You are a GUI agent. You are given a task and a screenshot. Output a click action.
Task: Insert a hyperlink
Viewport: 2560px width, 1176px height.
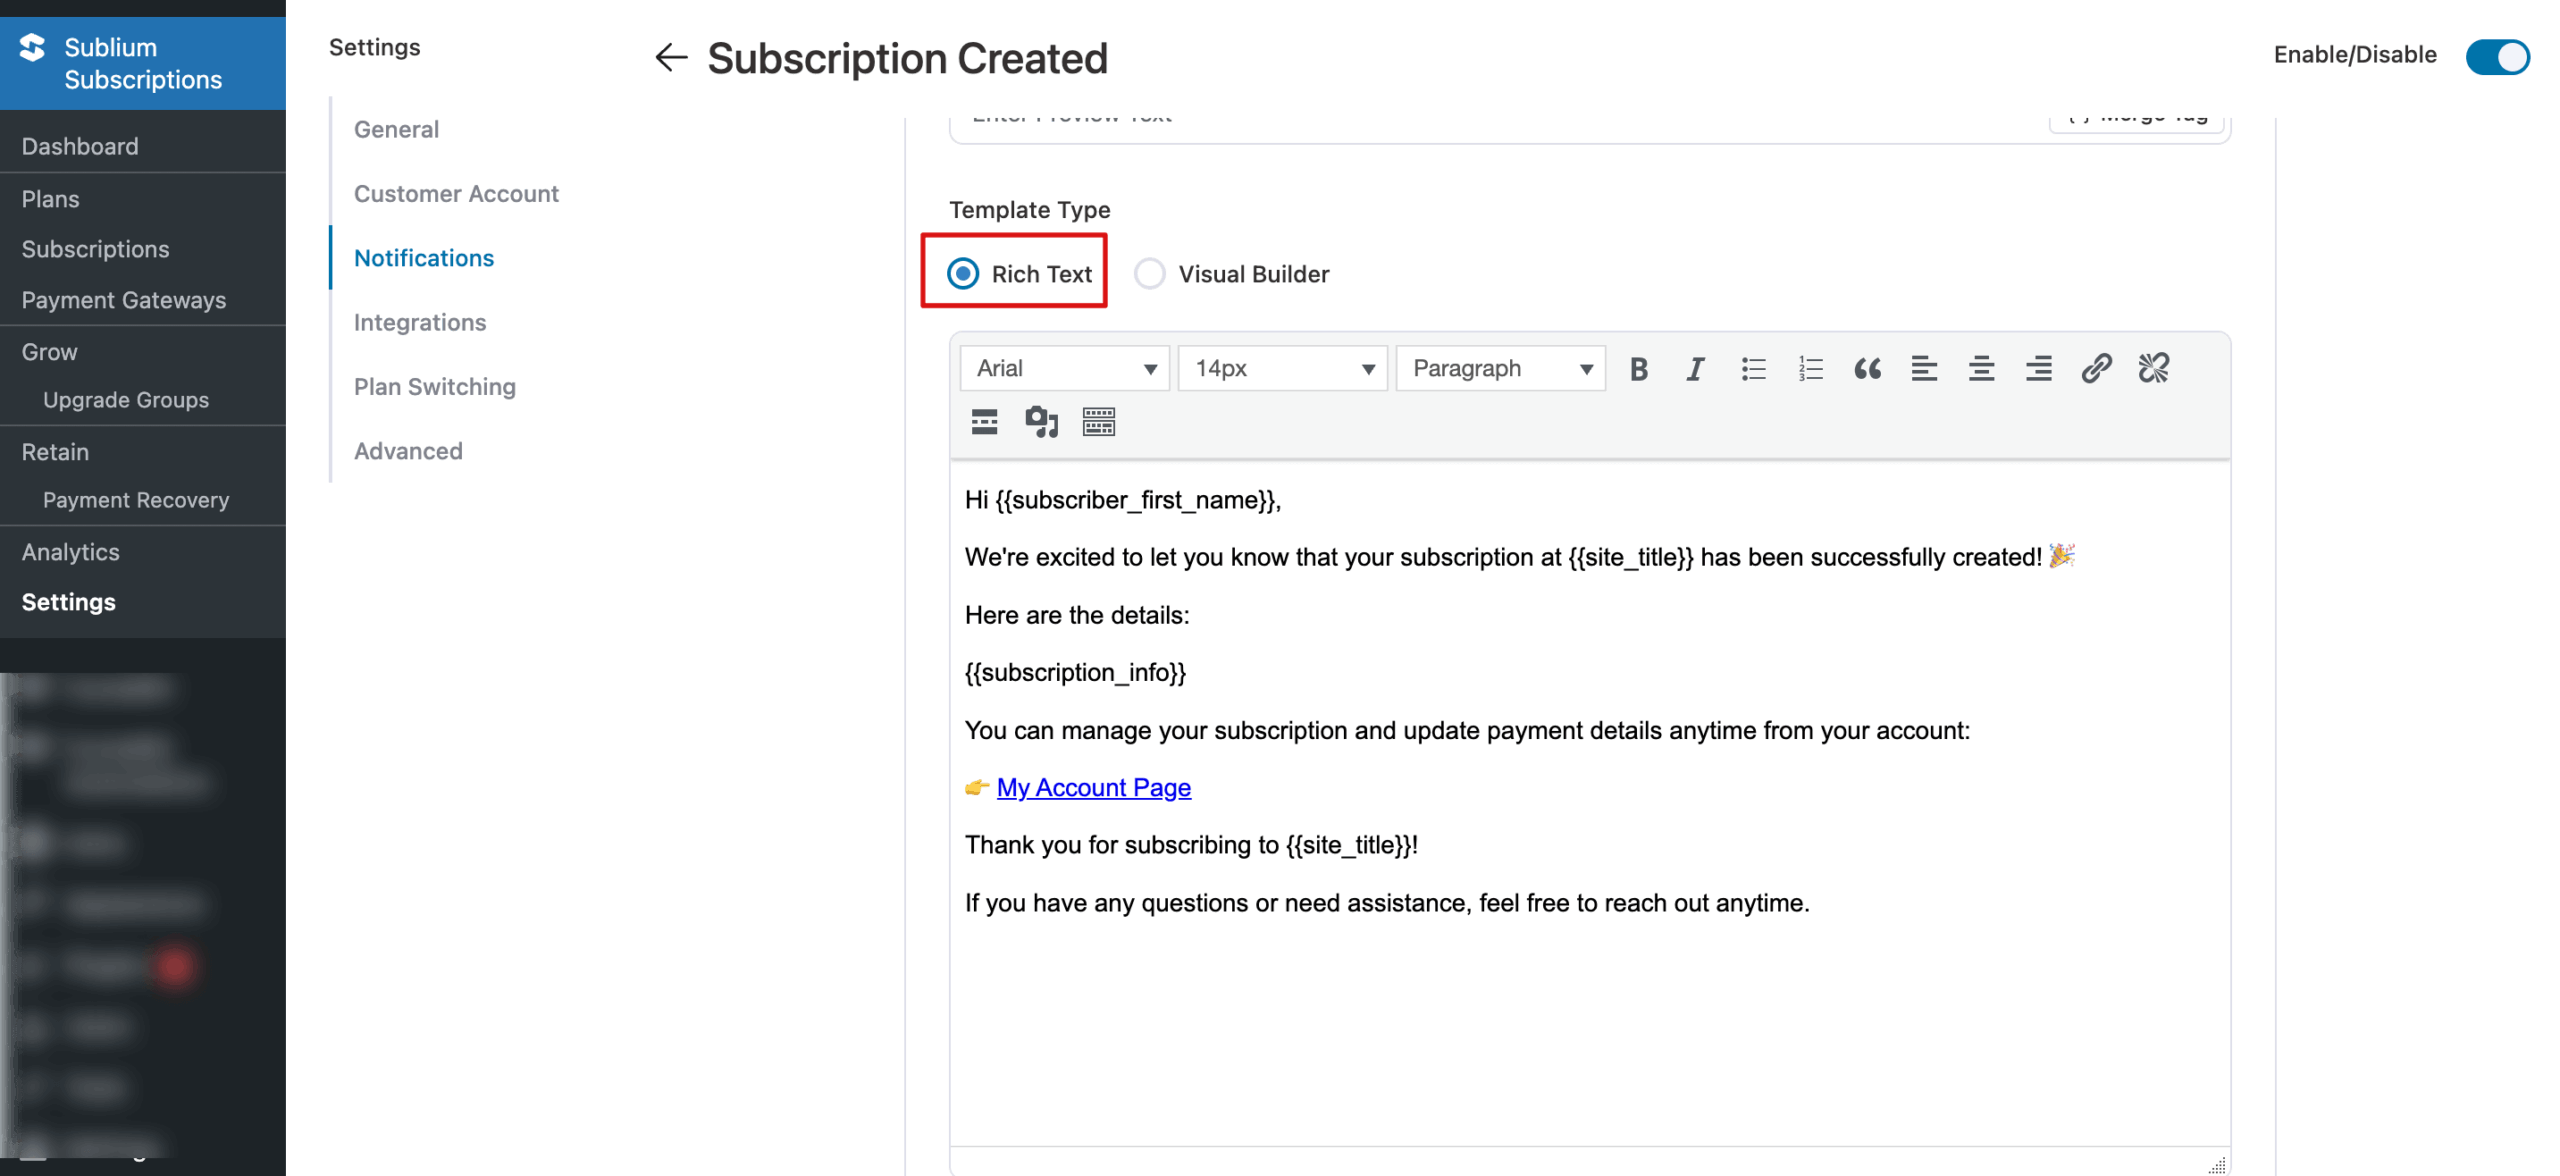2096,368
